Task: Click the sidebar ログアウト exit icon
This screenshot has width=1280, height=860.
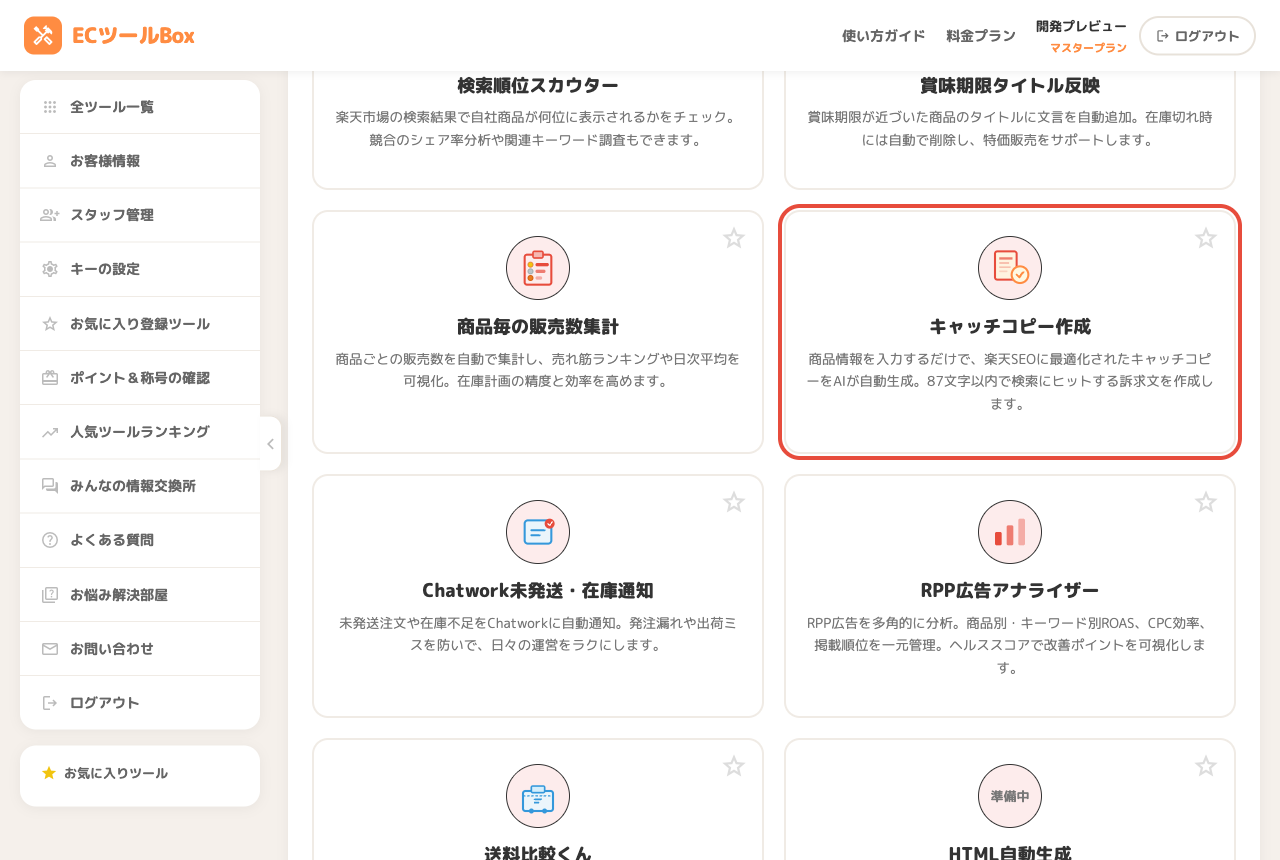Action: click(x=50, y=703)
